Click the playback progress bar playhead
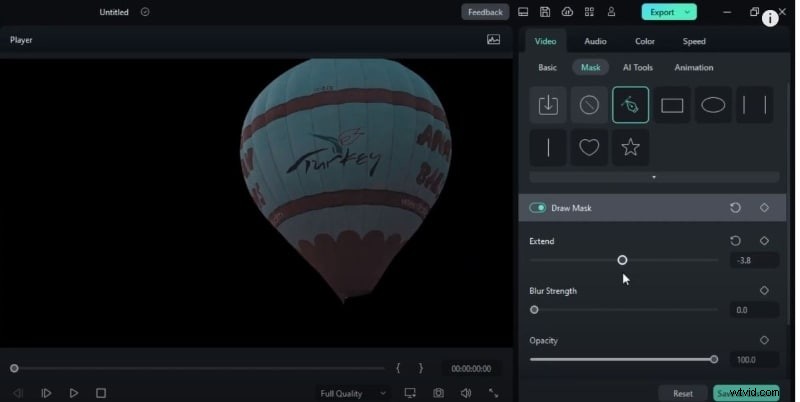The height and width of the screenshot is (402, 800). [x=14, y=368]
